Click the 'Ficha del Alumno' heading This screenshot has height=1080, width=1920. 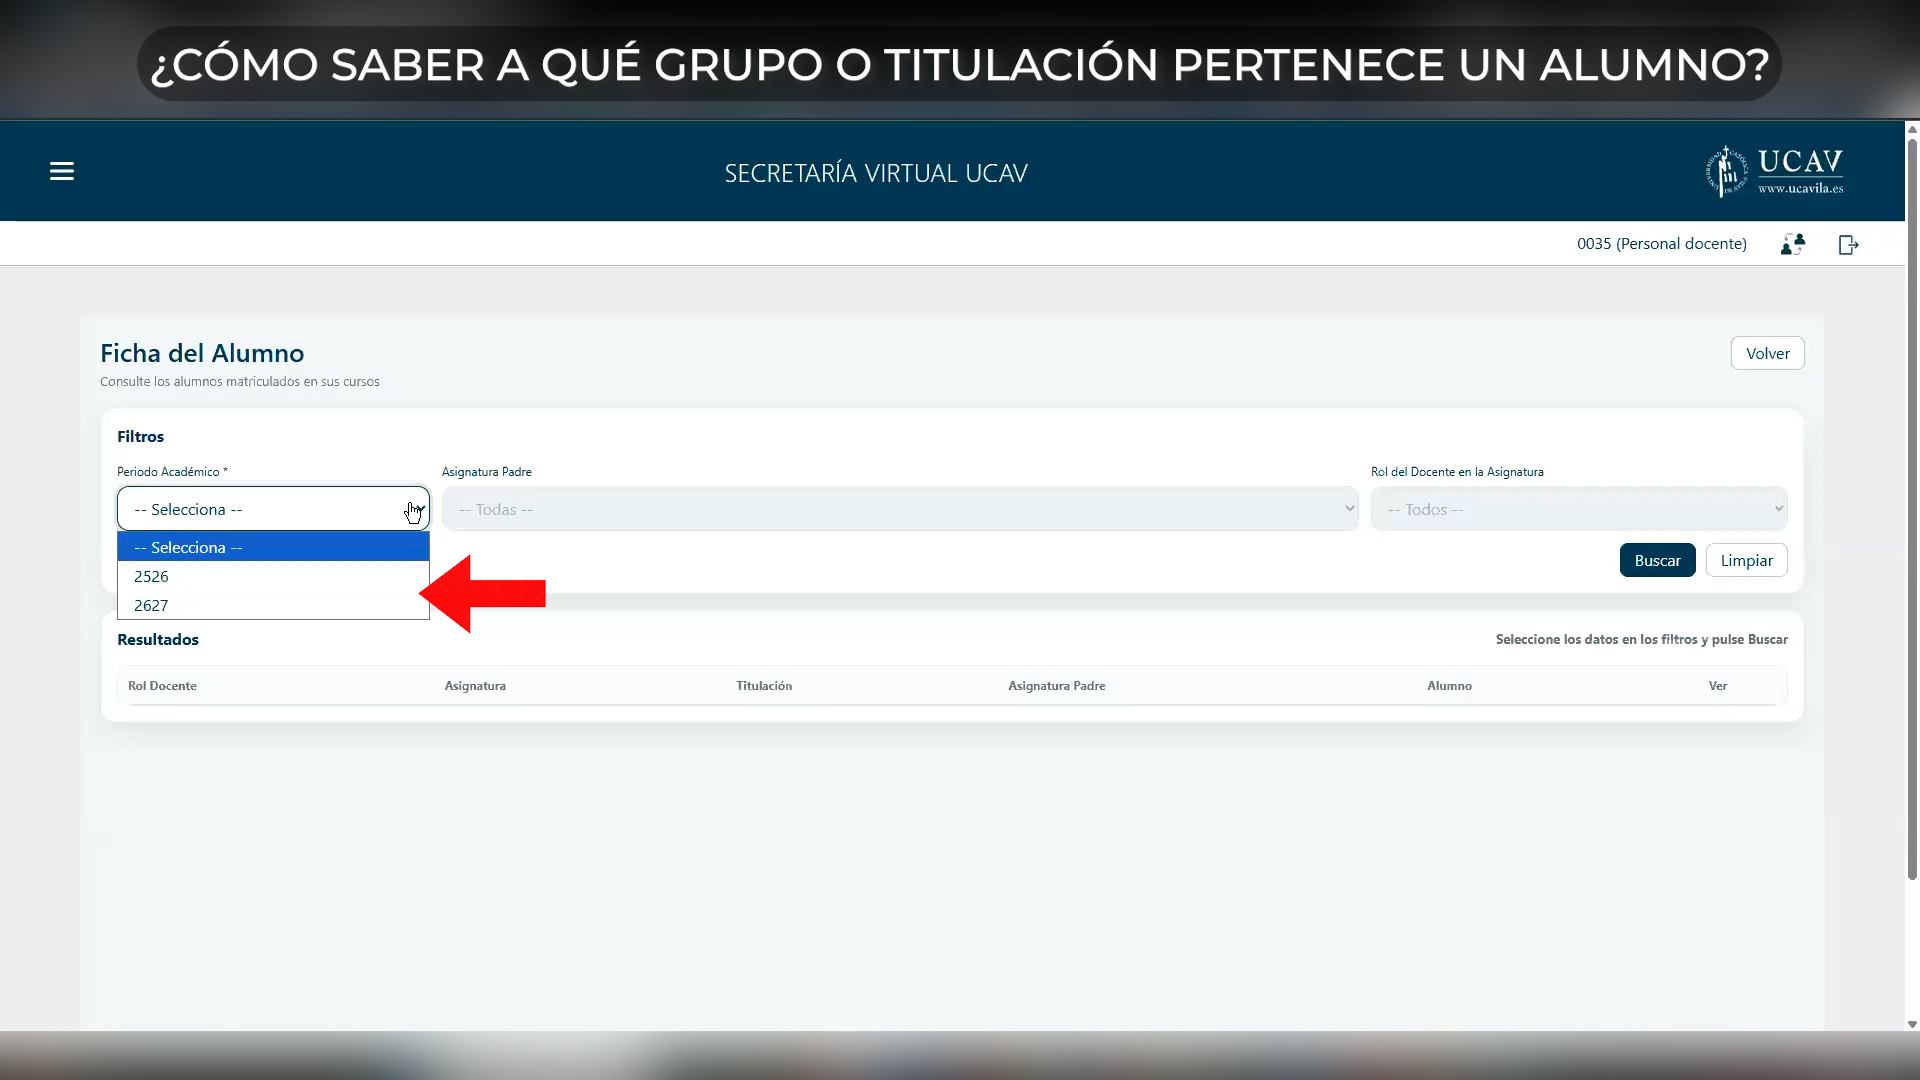point(202,353)
